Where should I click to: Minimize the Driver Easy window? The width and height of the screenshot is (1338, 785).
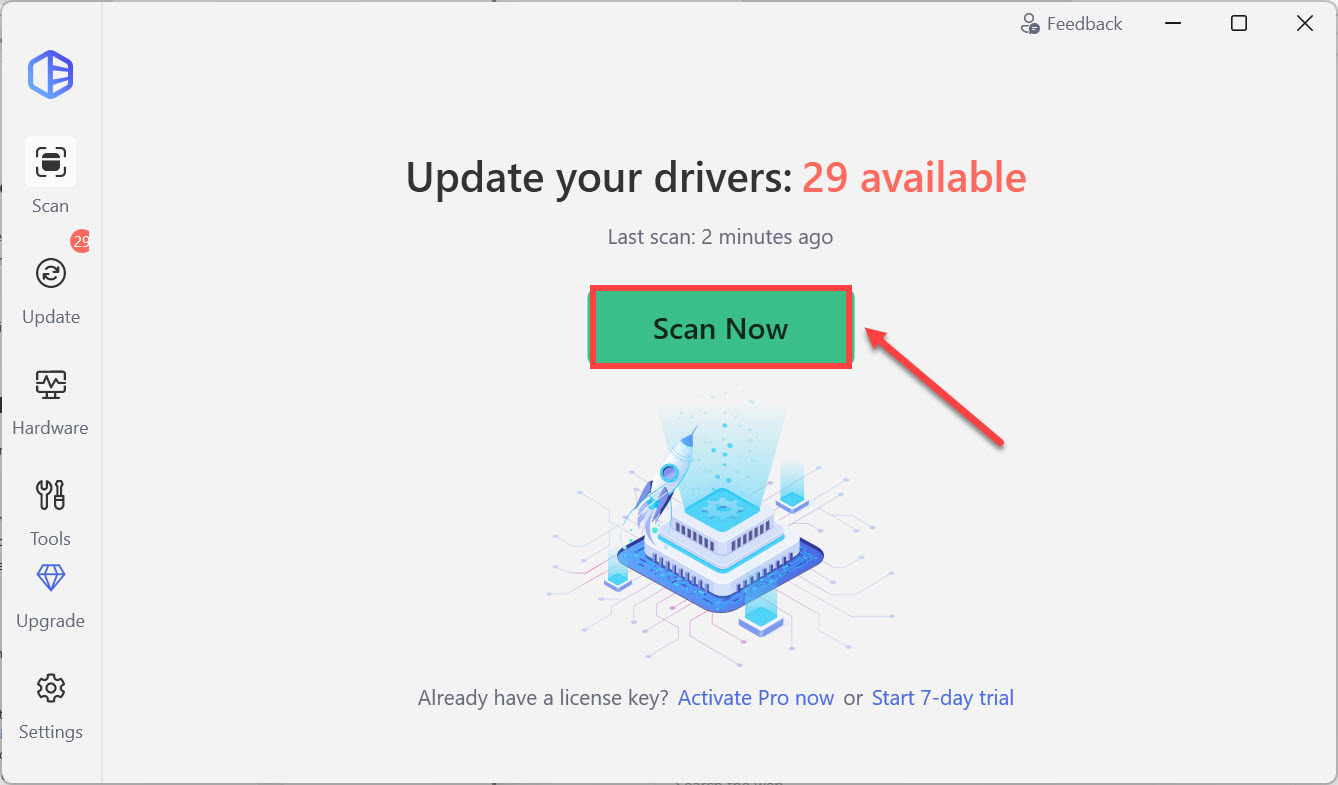click(1173, 24)
